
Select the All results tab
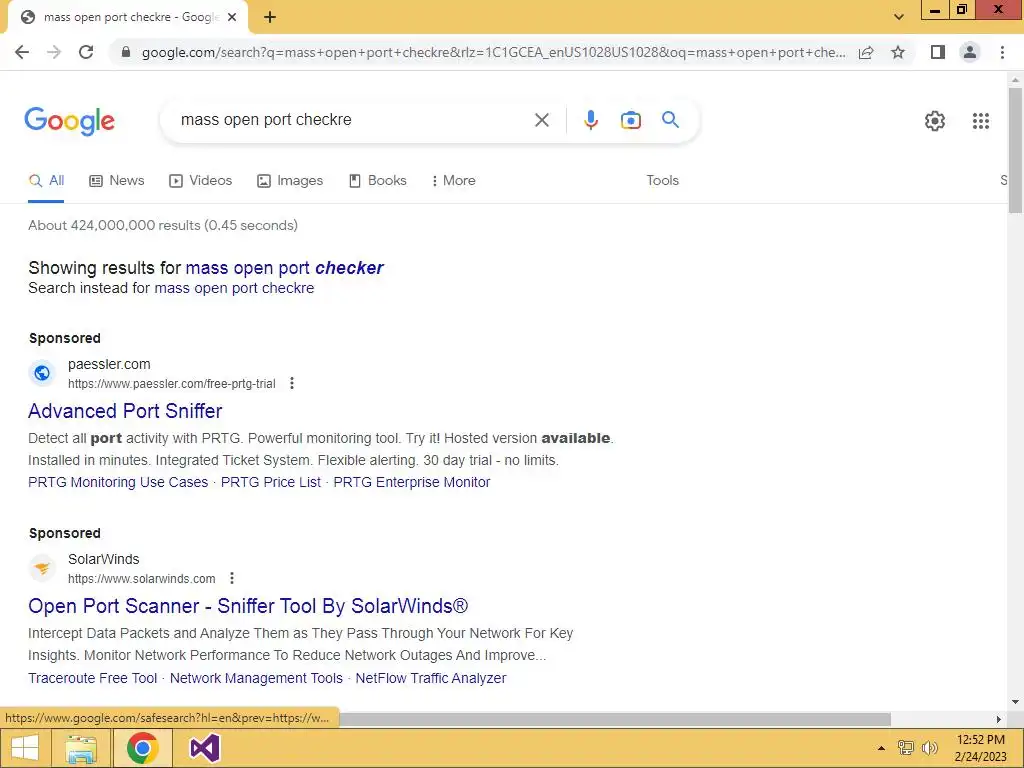point(46,181)
